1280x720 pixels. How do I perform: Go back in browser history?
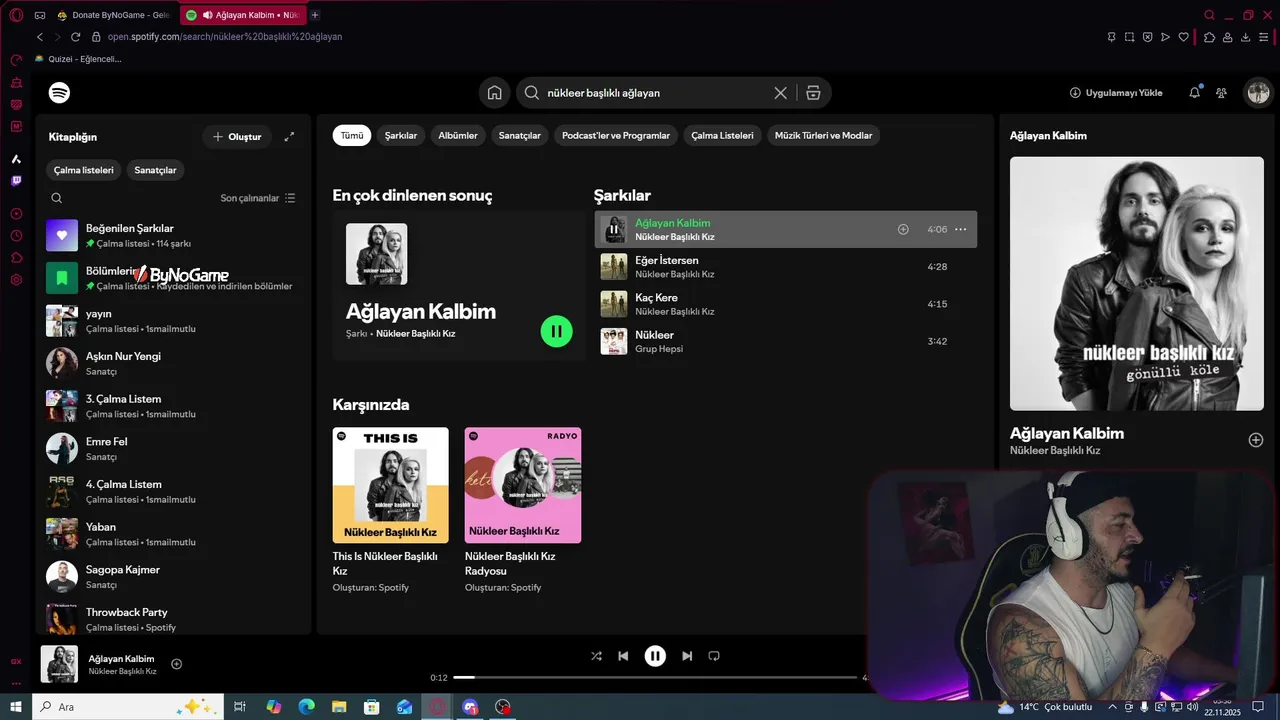pos(40,37)
